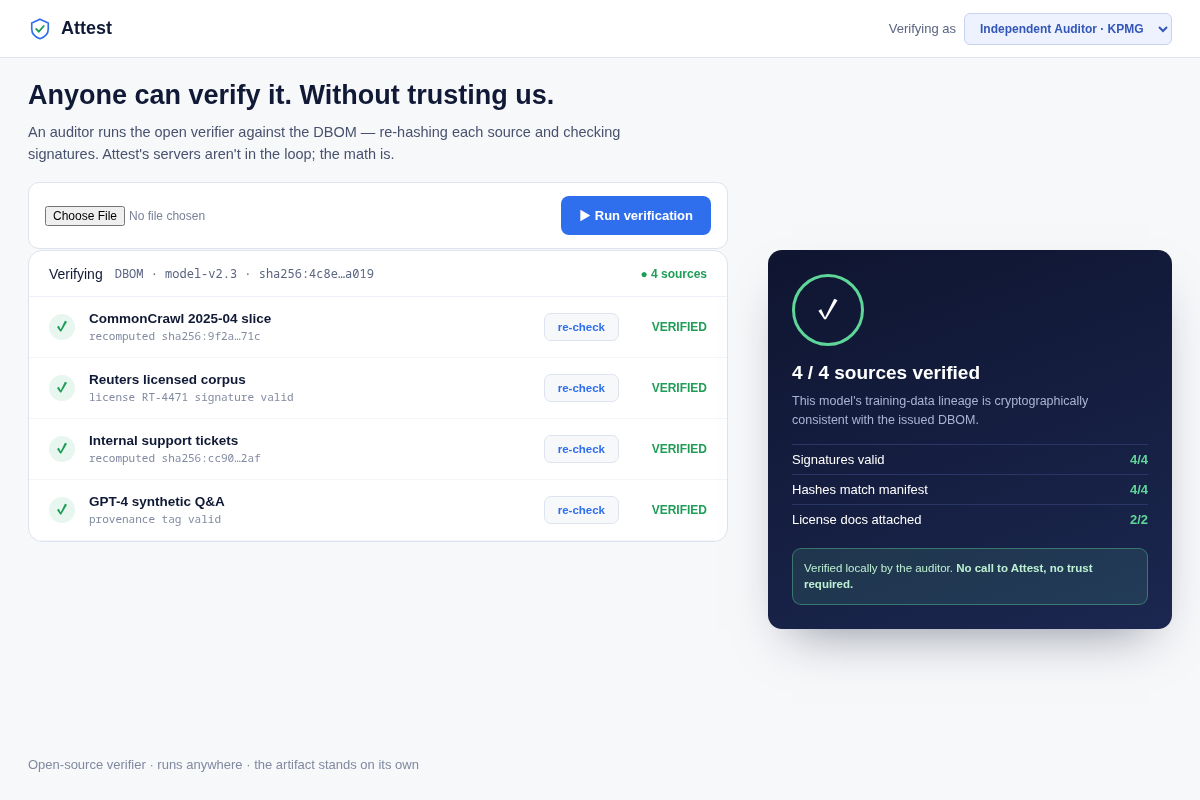Screen dimensions: 1200x800
Task: Click 'Reuters licensed corpus' title
Action: pyautogui.click(x=167, y=380)
